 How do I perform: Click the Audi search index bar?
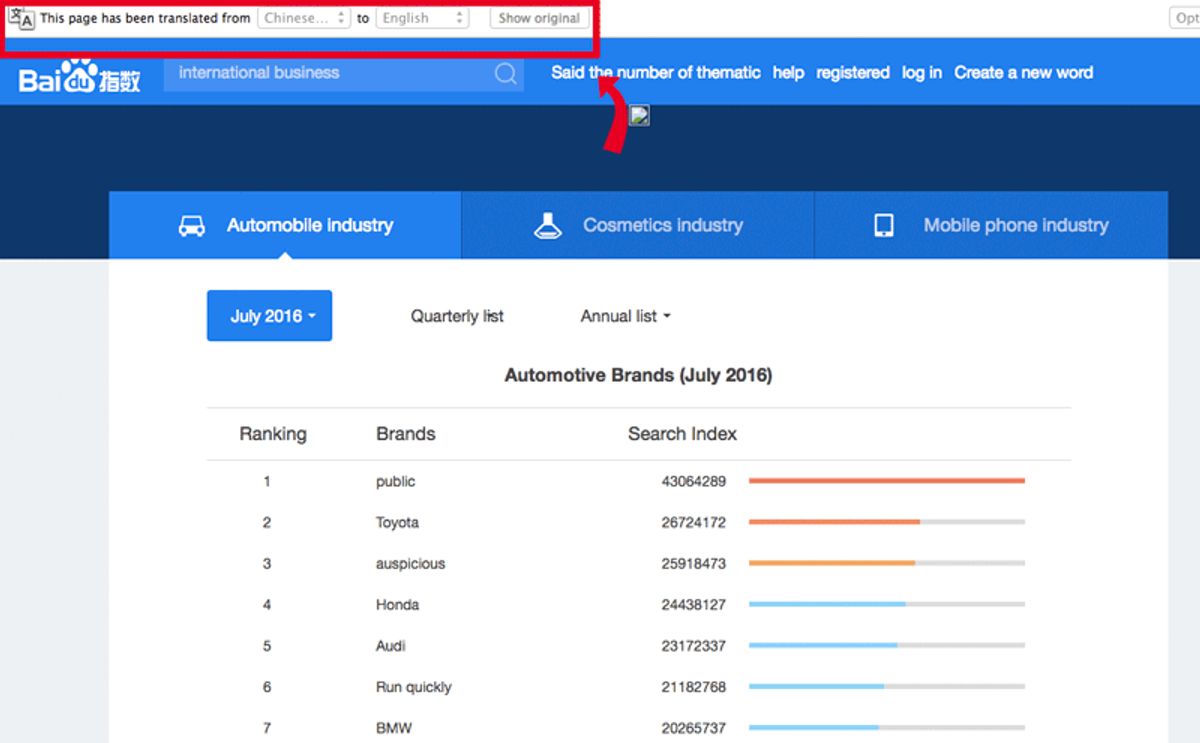(x=887, y=645)
